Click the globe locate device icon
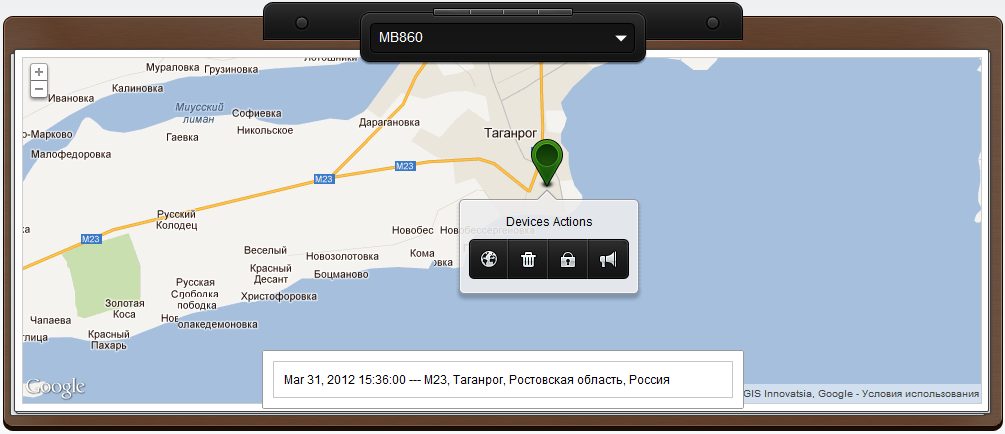Image resolution: width=1005 pixels, height=434 pixels. (x=489, y=259)
